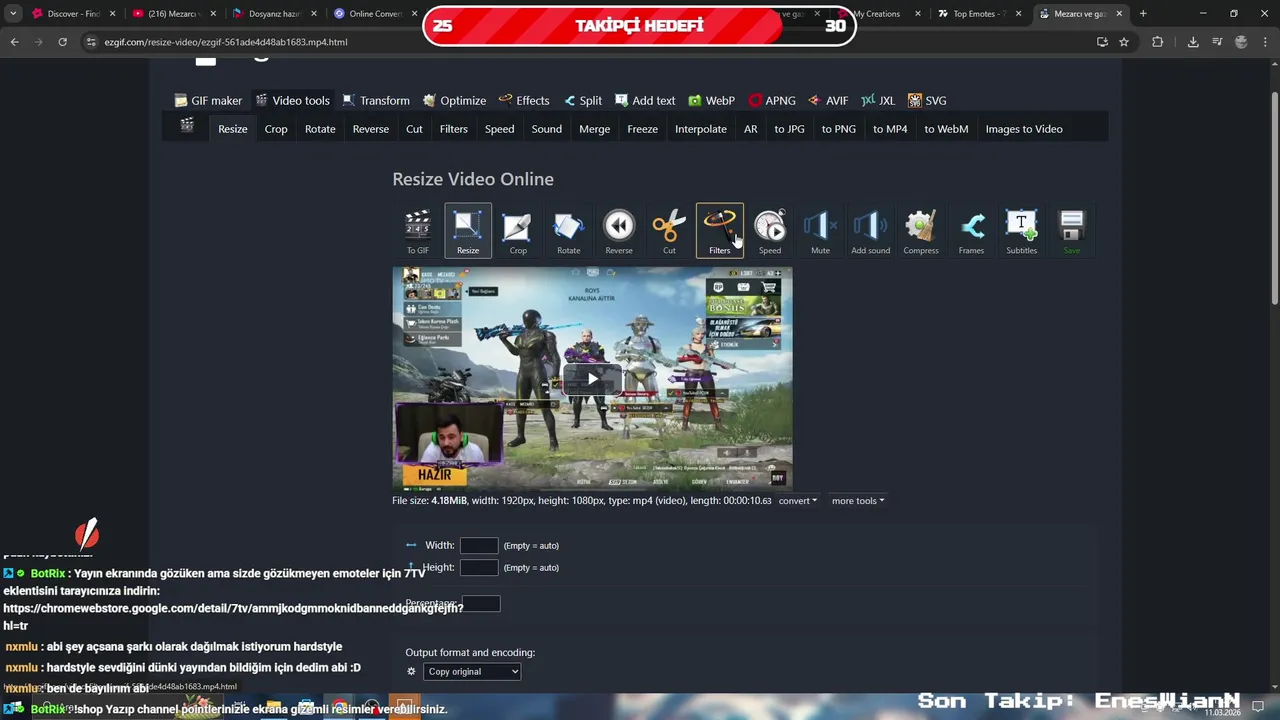Click the Height input field

point(479,567)
